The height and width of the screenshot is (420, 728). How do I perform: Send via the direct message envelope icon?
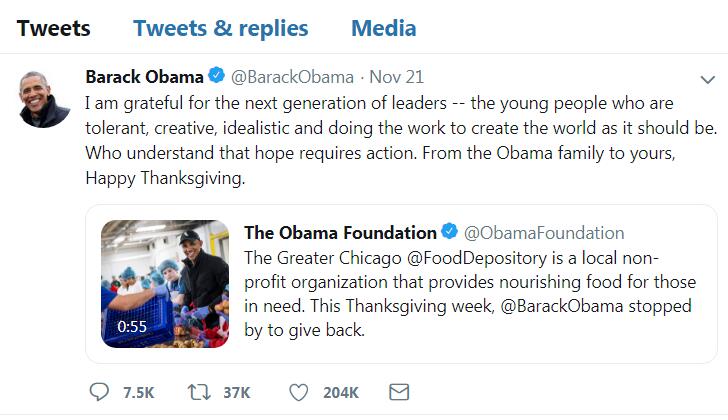tap(399, 392)
